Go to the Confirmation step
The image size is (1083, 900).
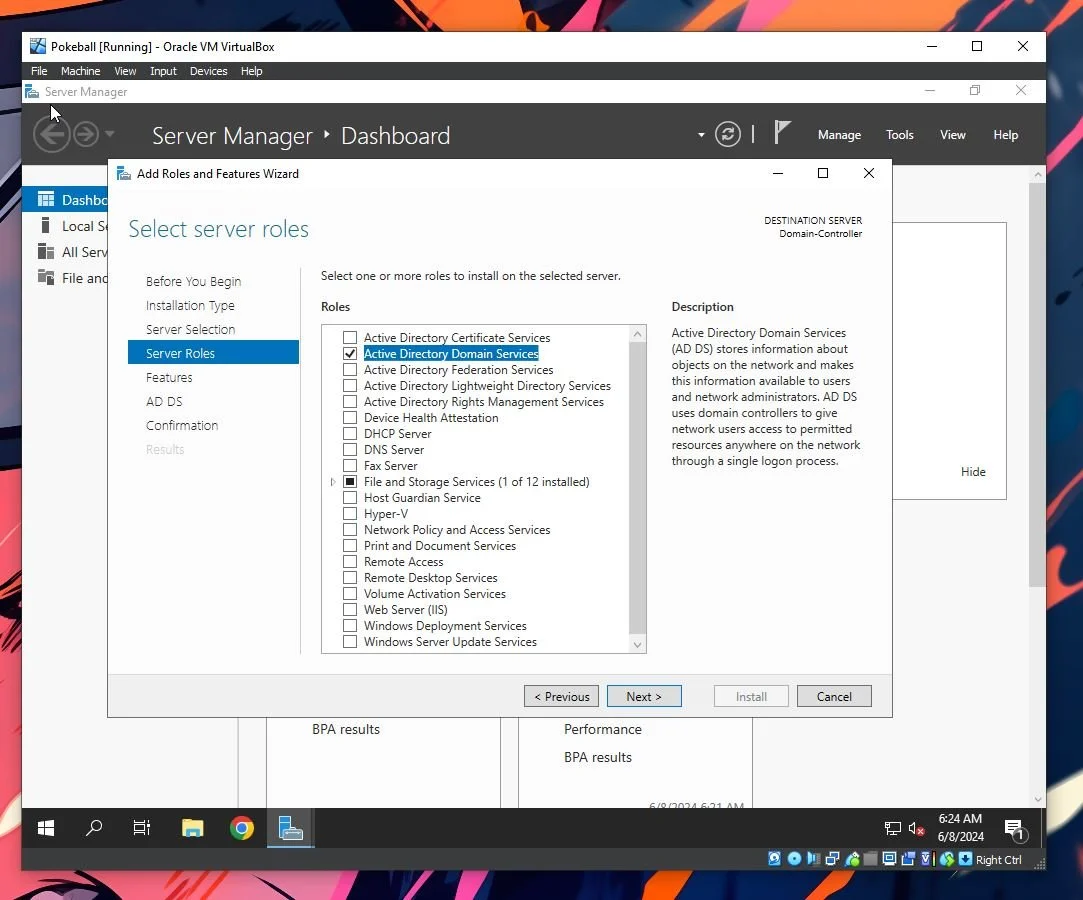point(182,425)
